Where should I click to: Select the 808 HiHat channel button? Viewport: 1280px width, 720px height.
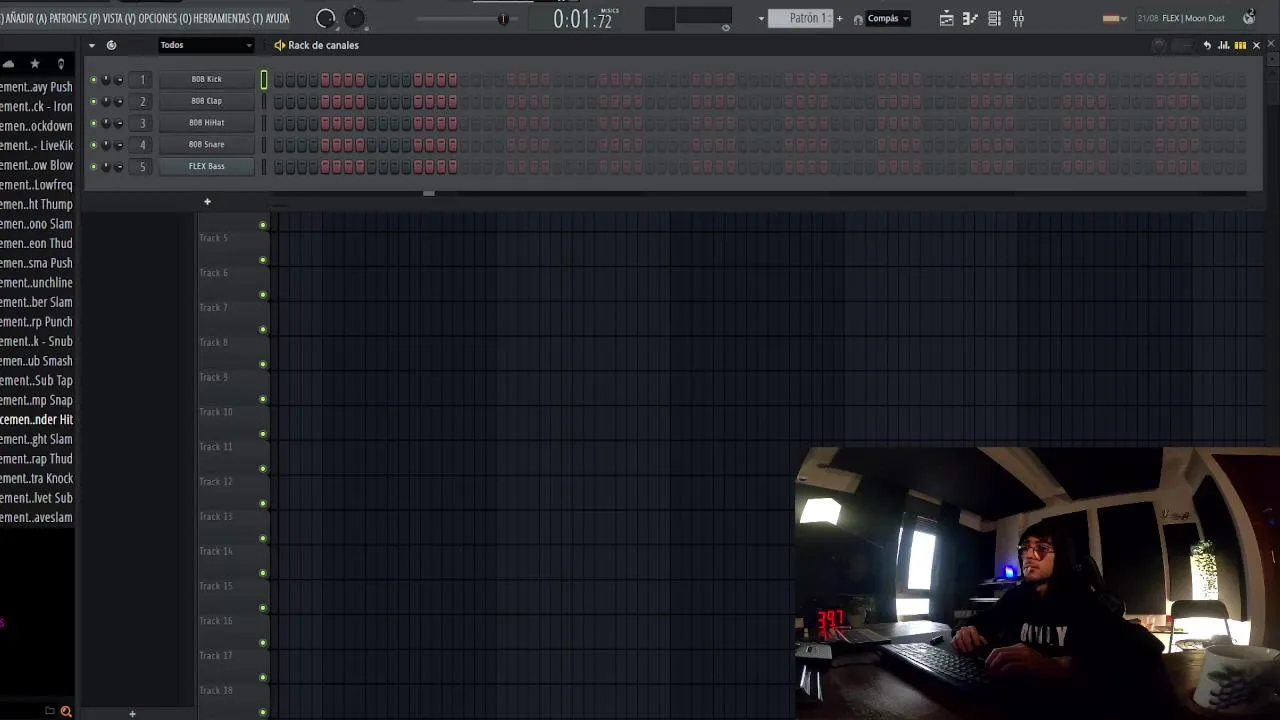pos(207,123)
